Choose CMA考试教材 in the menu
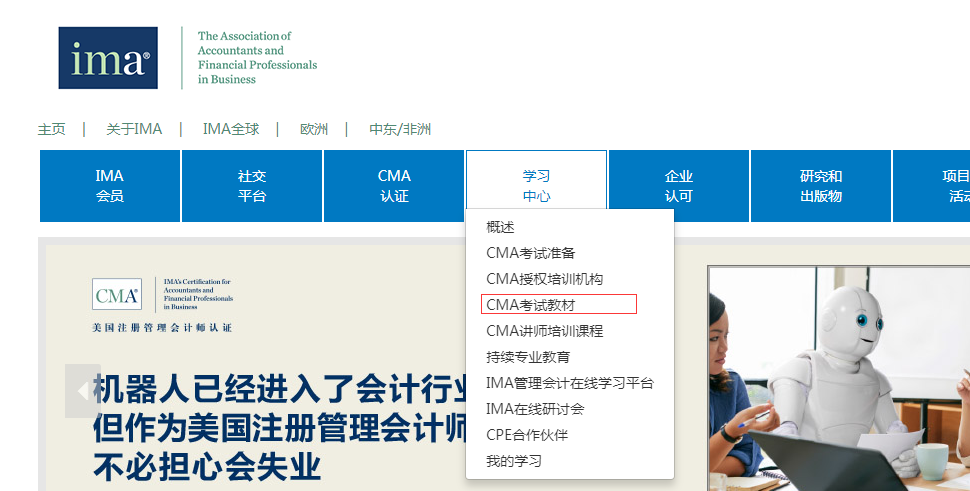 (531, 305)
